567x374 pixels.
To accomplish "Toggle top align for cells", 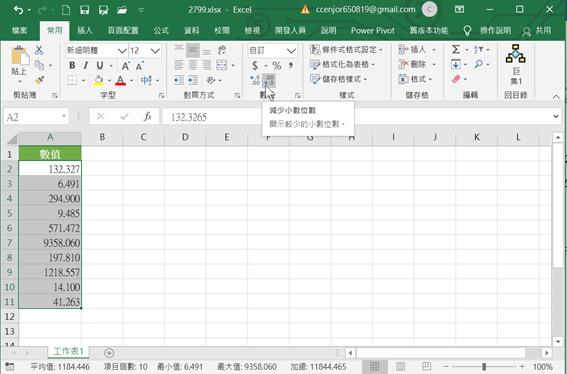I will [179, 50].
